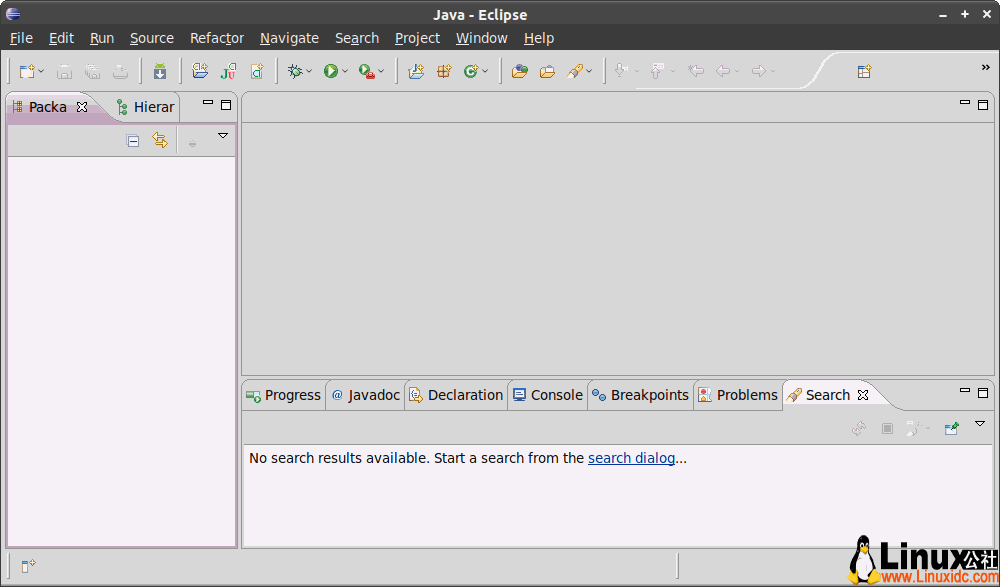Follow the 'search dialog' link
This screenshot has height=587, width=1000.
(631, 458)
